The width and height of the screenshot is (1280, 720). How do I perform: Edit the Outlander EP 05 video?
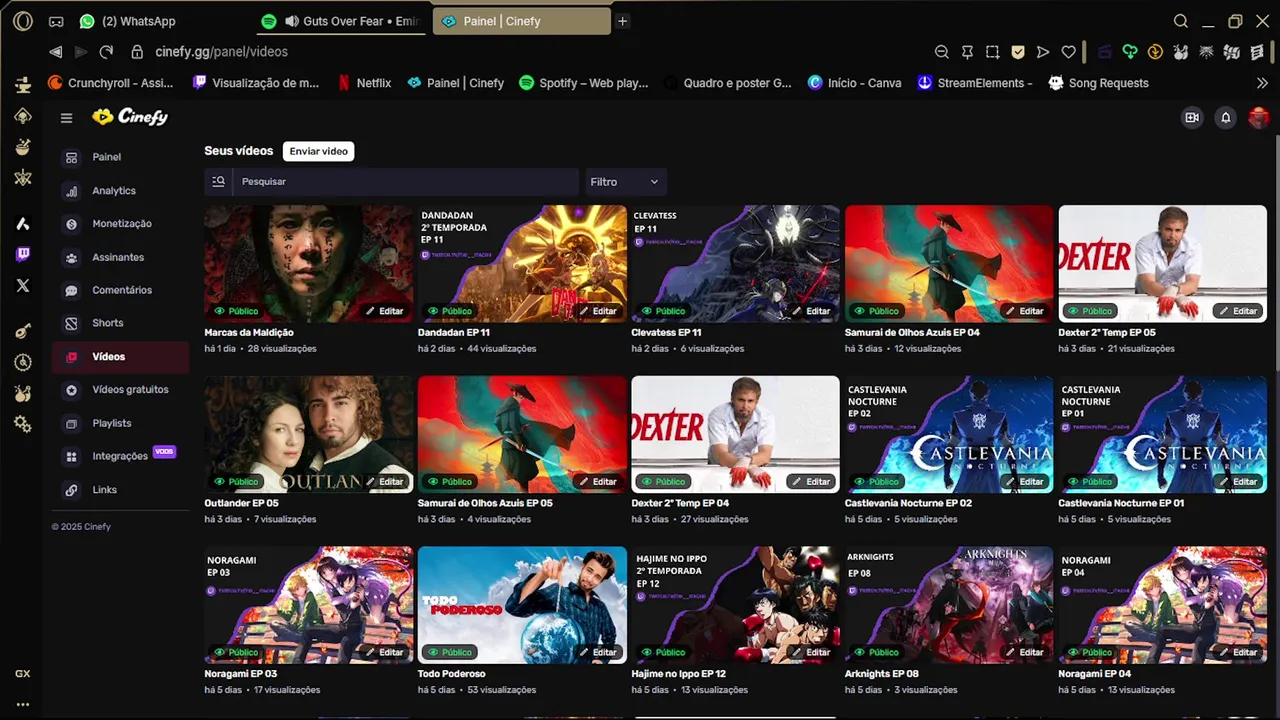click(x=384, y=482)
